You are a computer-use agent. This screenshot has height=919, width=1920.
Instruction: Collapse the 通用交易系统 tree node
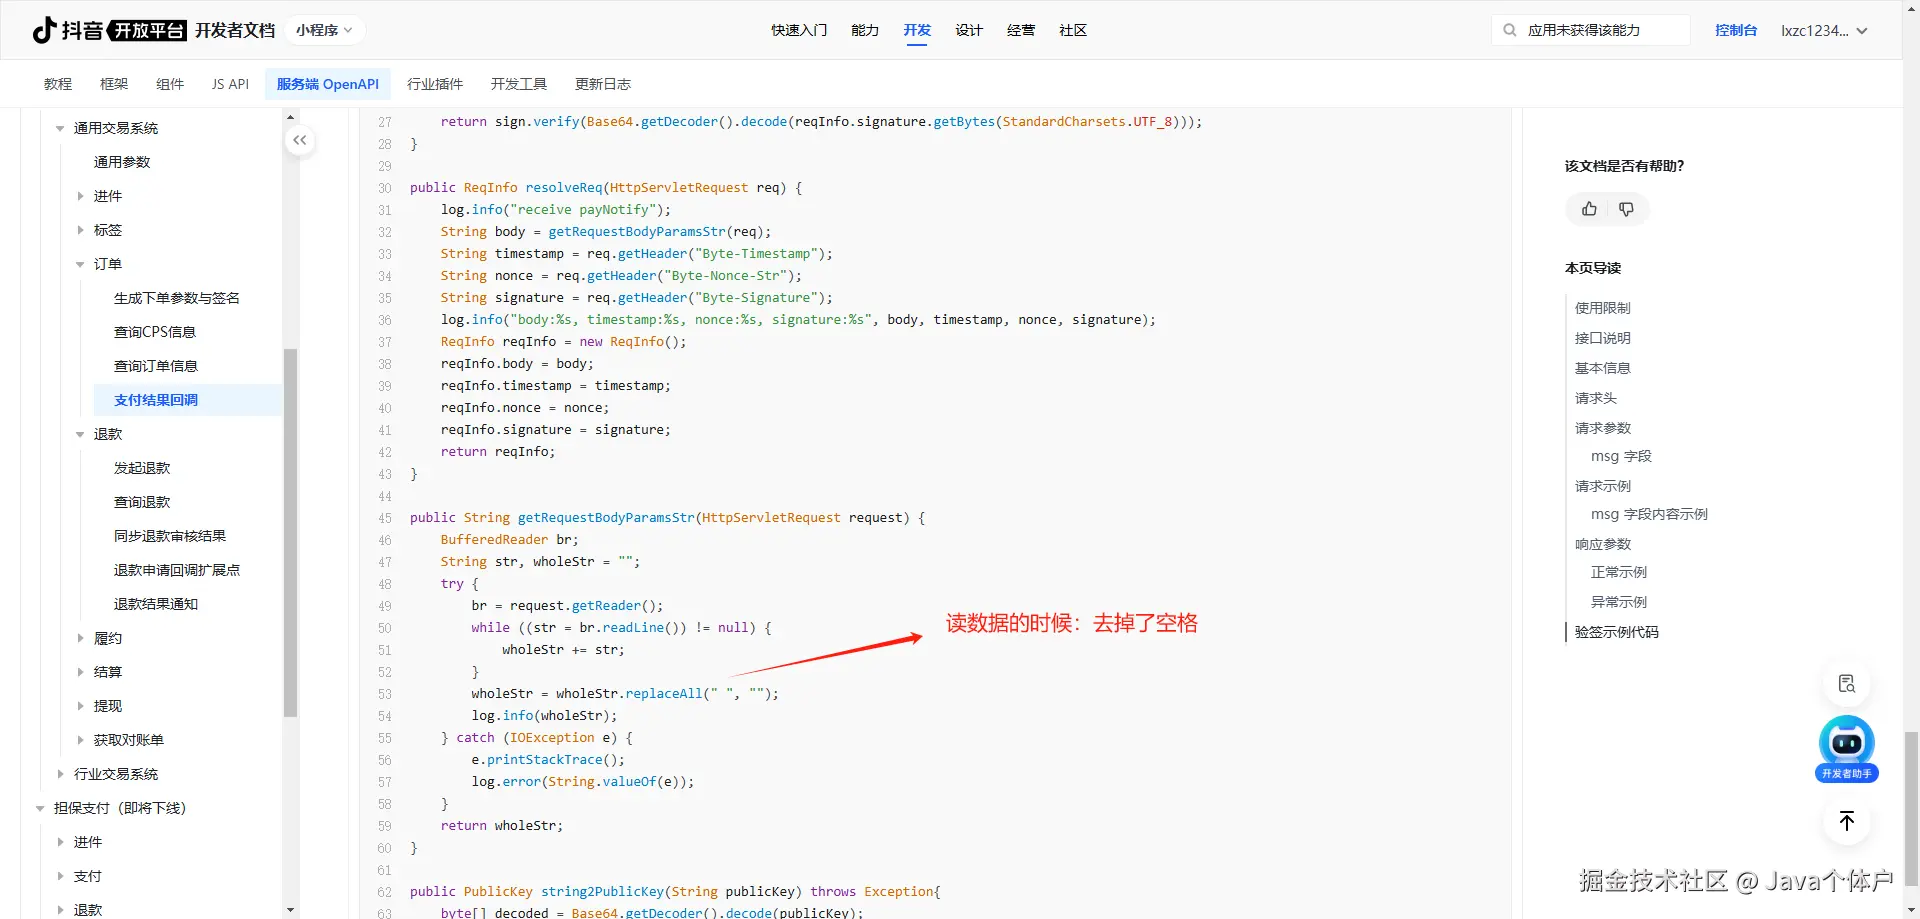[x=60, y=128]
